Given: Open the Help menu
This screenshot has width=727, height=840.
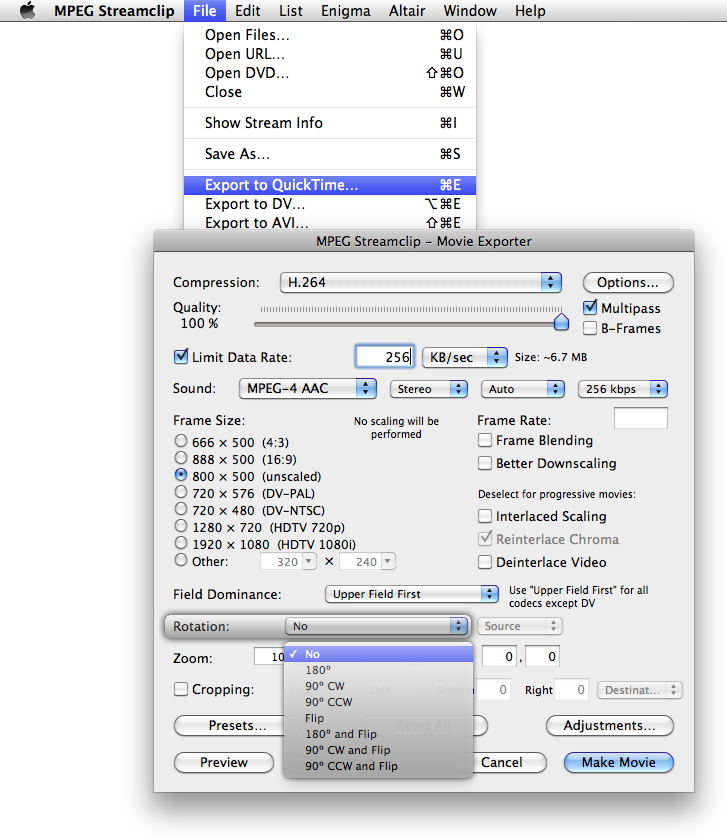Looking at the screenshot, I should click(x=530, y=11).
